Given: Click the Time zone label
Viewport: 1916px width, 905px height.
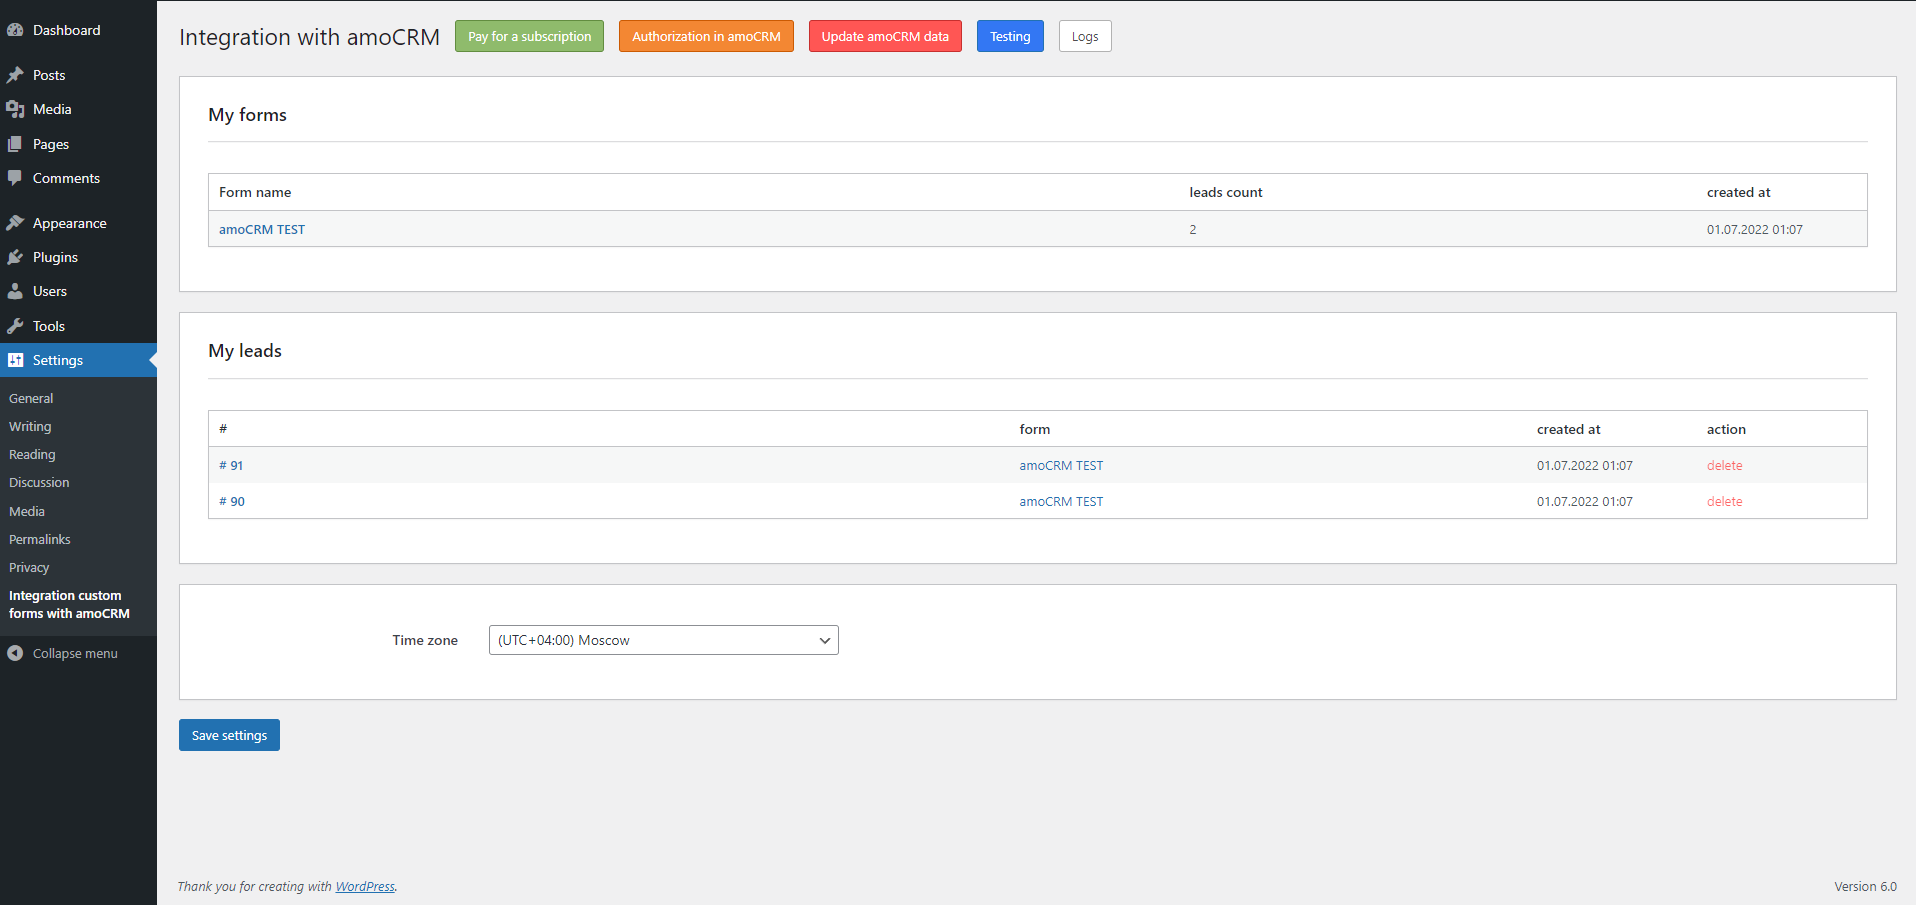Looking at the screenshot, I should [425, 640].
